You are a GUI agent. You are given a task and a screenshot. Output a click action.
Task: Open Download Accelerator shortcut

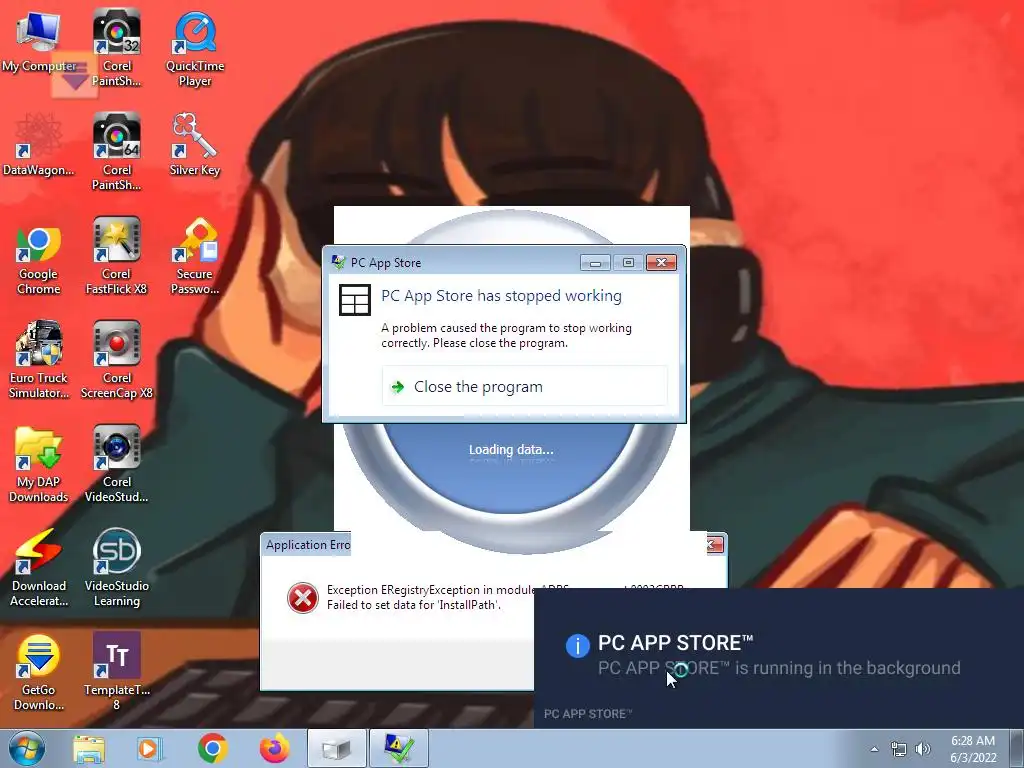[39, 568]
